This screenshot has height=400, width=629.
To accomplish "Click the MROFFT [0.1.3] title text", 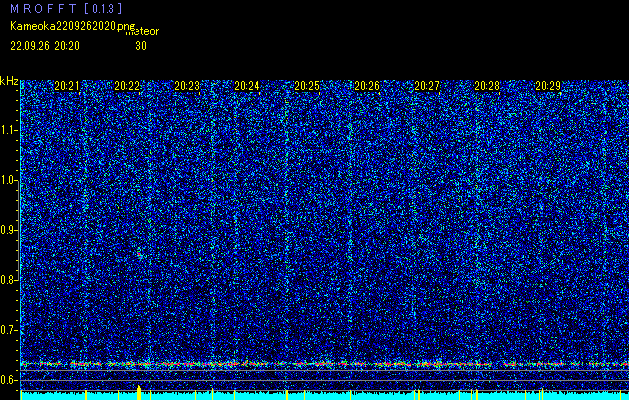I will 66,8.
